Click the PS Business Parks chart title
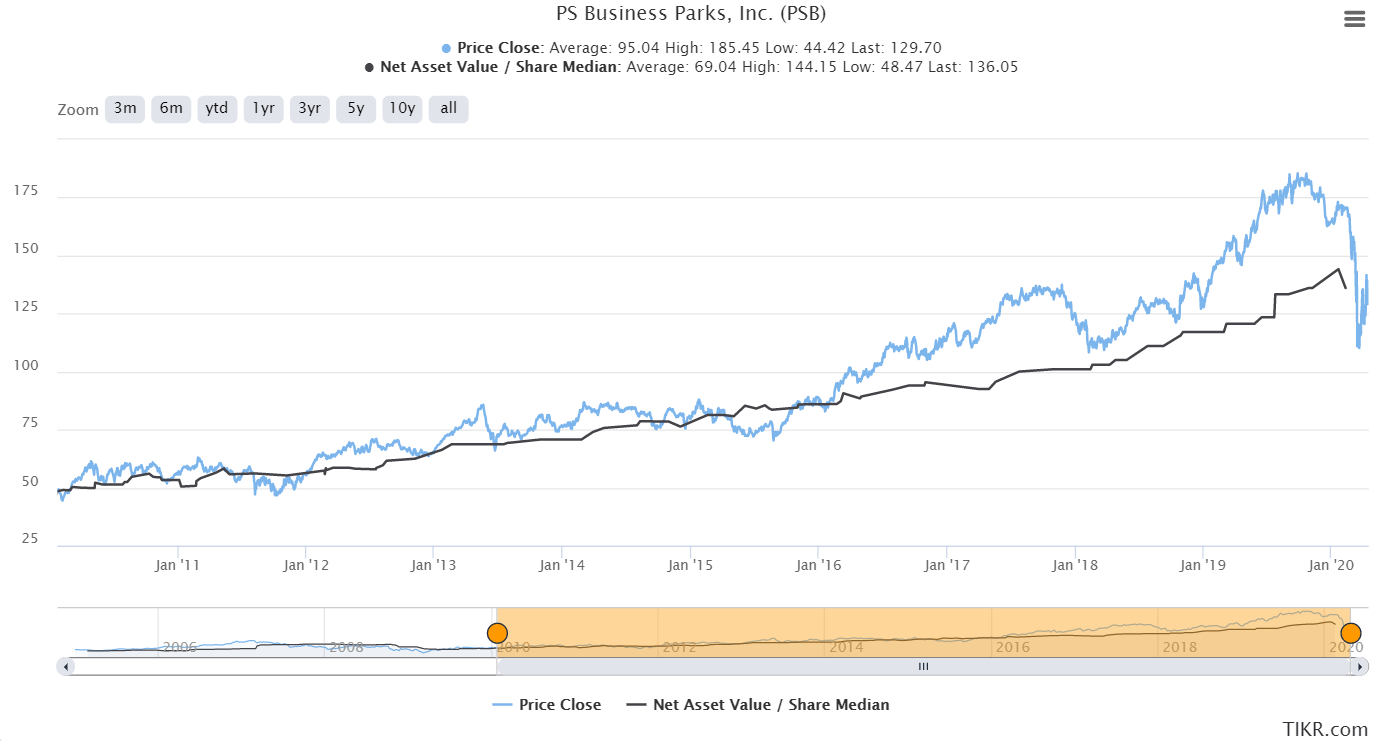 click(x=691, y=14)
